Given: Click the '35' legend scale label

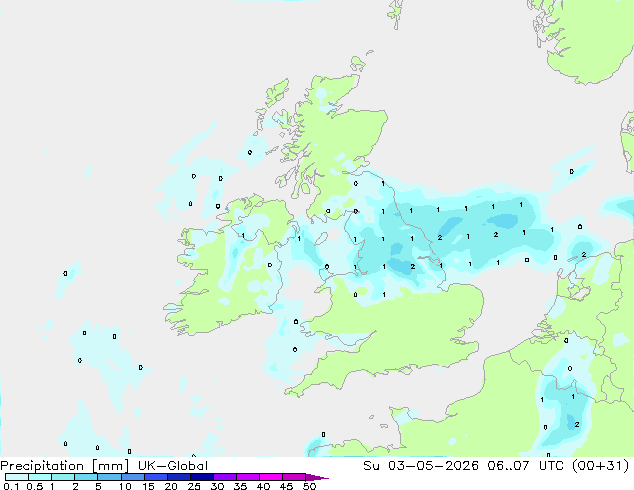Looking at the screenshot, I should pos(241,486).
